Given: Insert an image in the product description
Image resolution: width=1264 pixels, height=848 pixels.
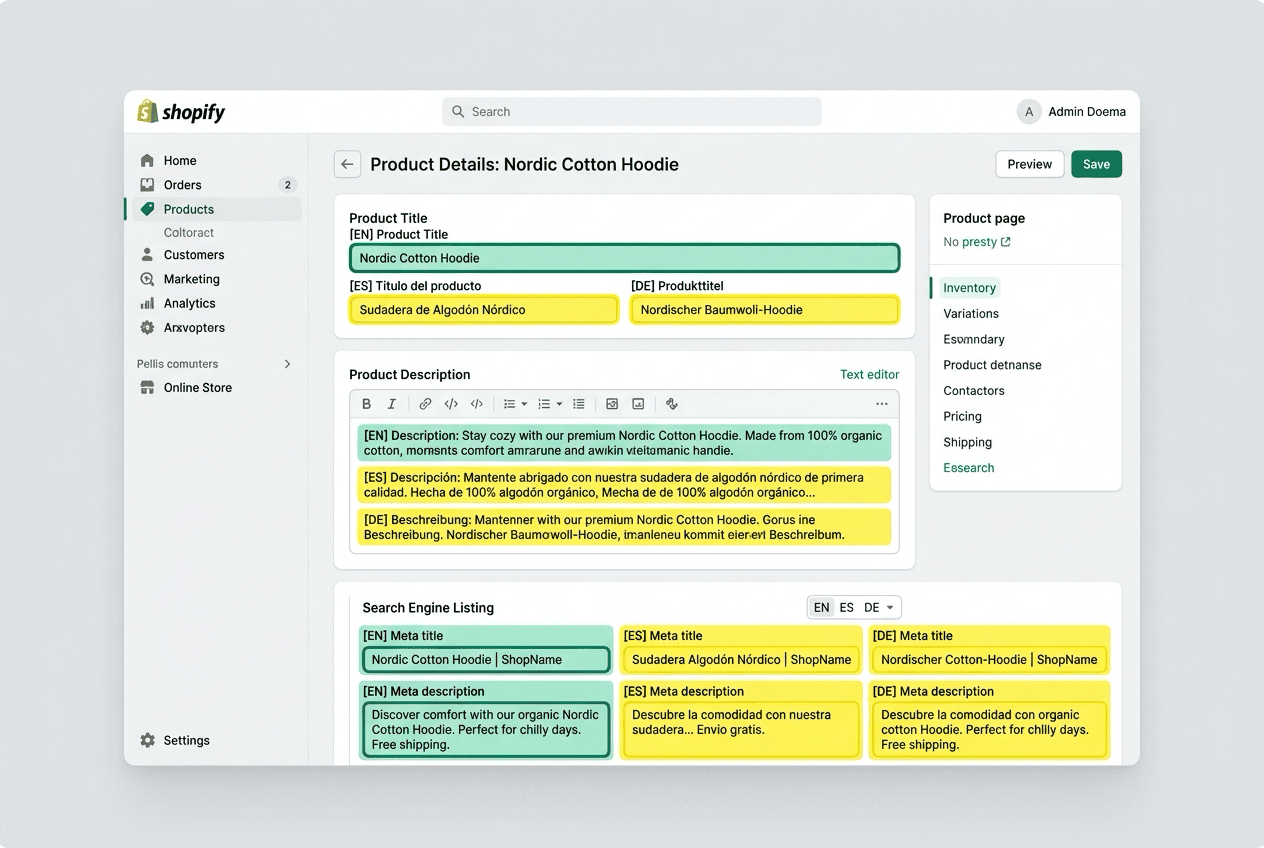Looking at the screenshot, I should point(612,404).
